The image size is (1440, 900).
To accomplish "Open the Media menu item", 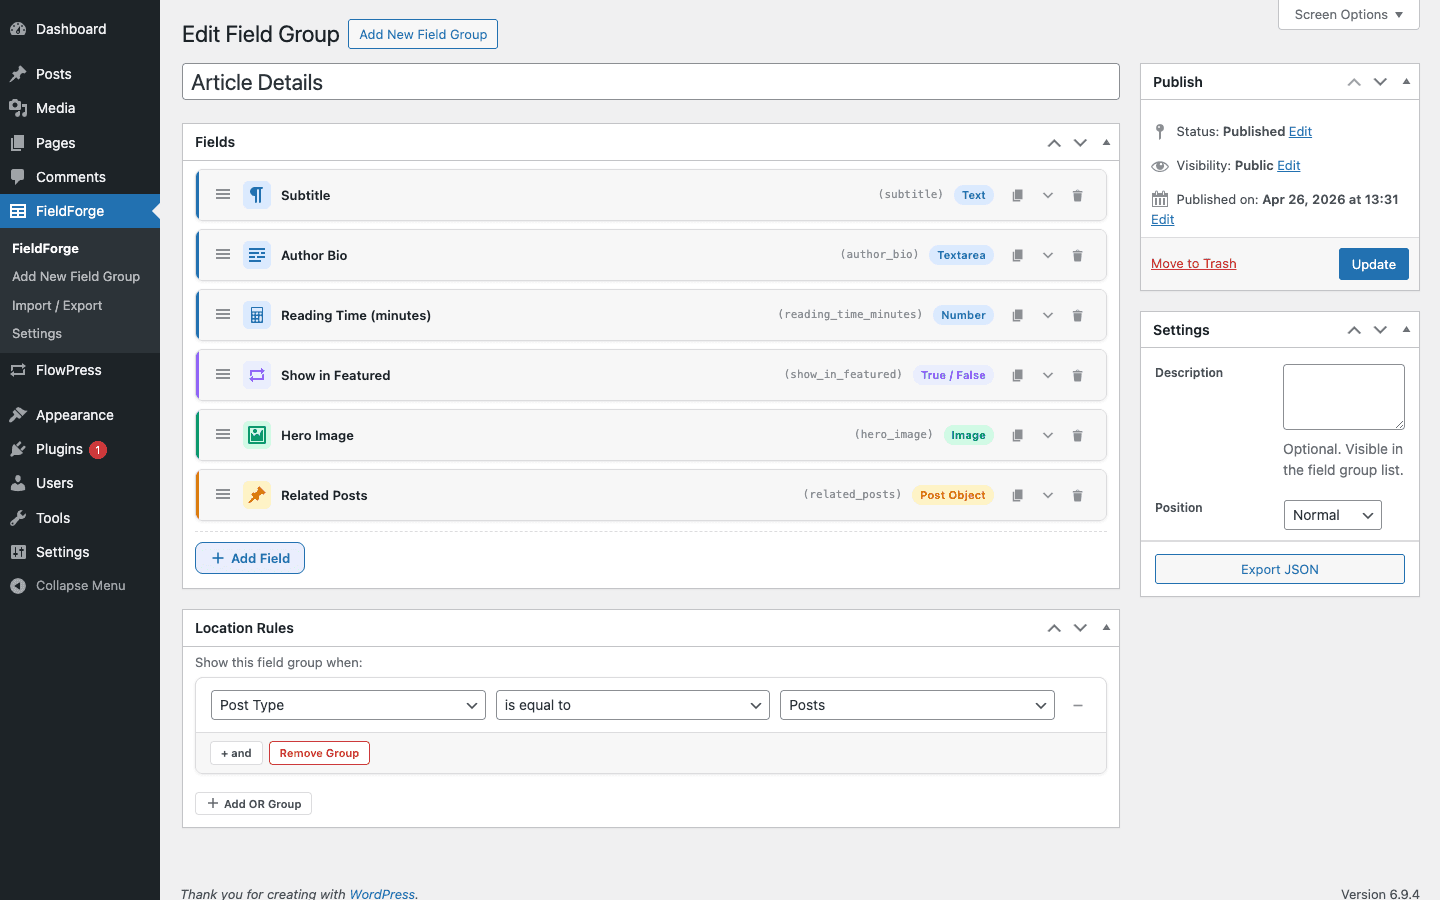I will pos(80,108).
